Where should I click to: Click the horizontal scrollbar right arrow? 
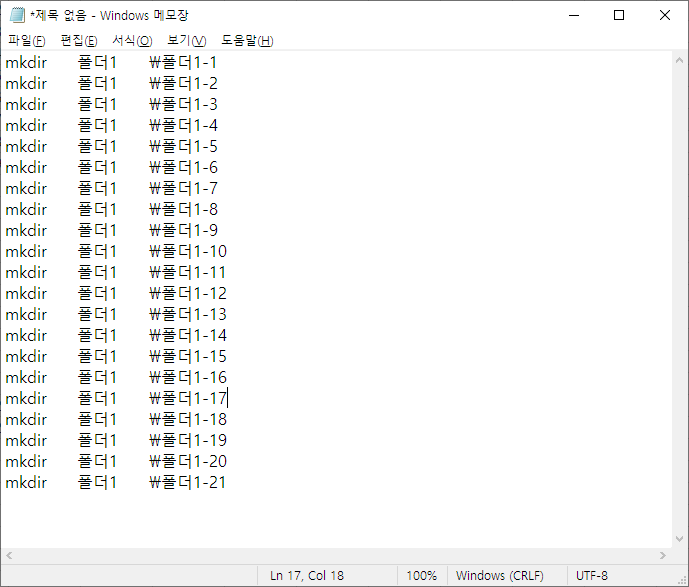coord(663,555)
